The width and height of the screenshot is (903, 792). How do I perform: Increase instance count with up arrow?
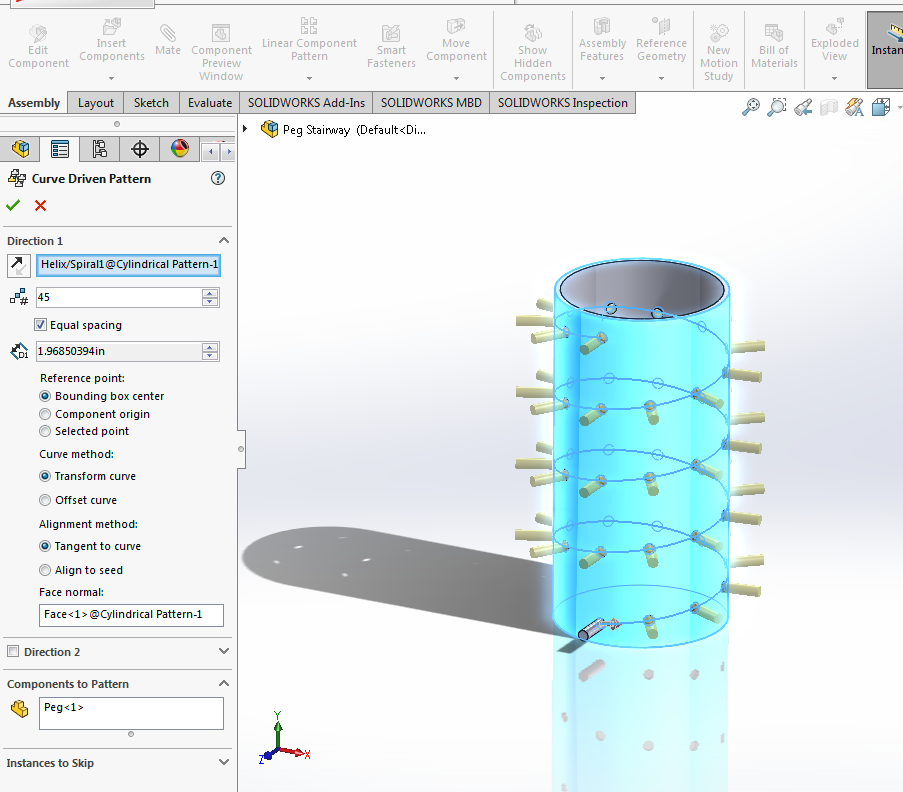[x=210, y=293]
